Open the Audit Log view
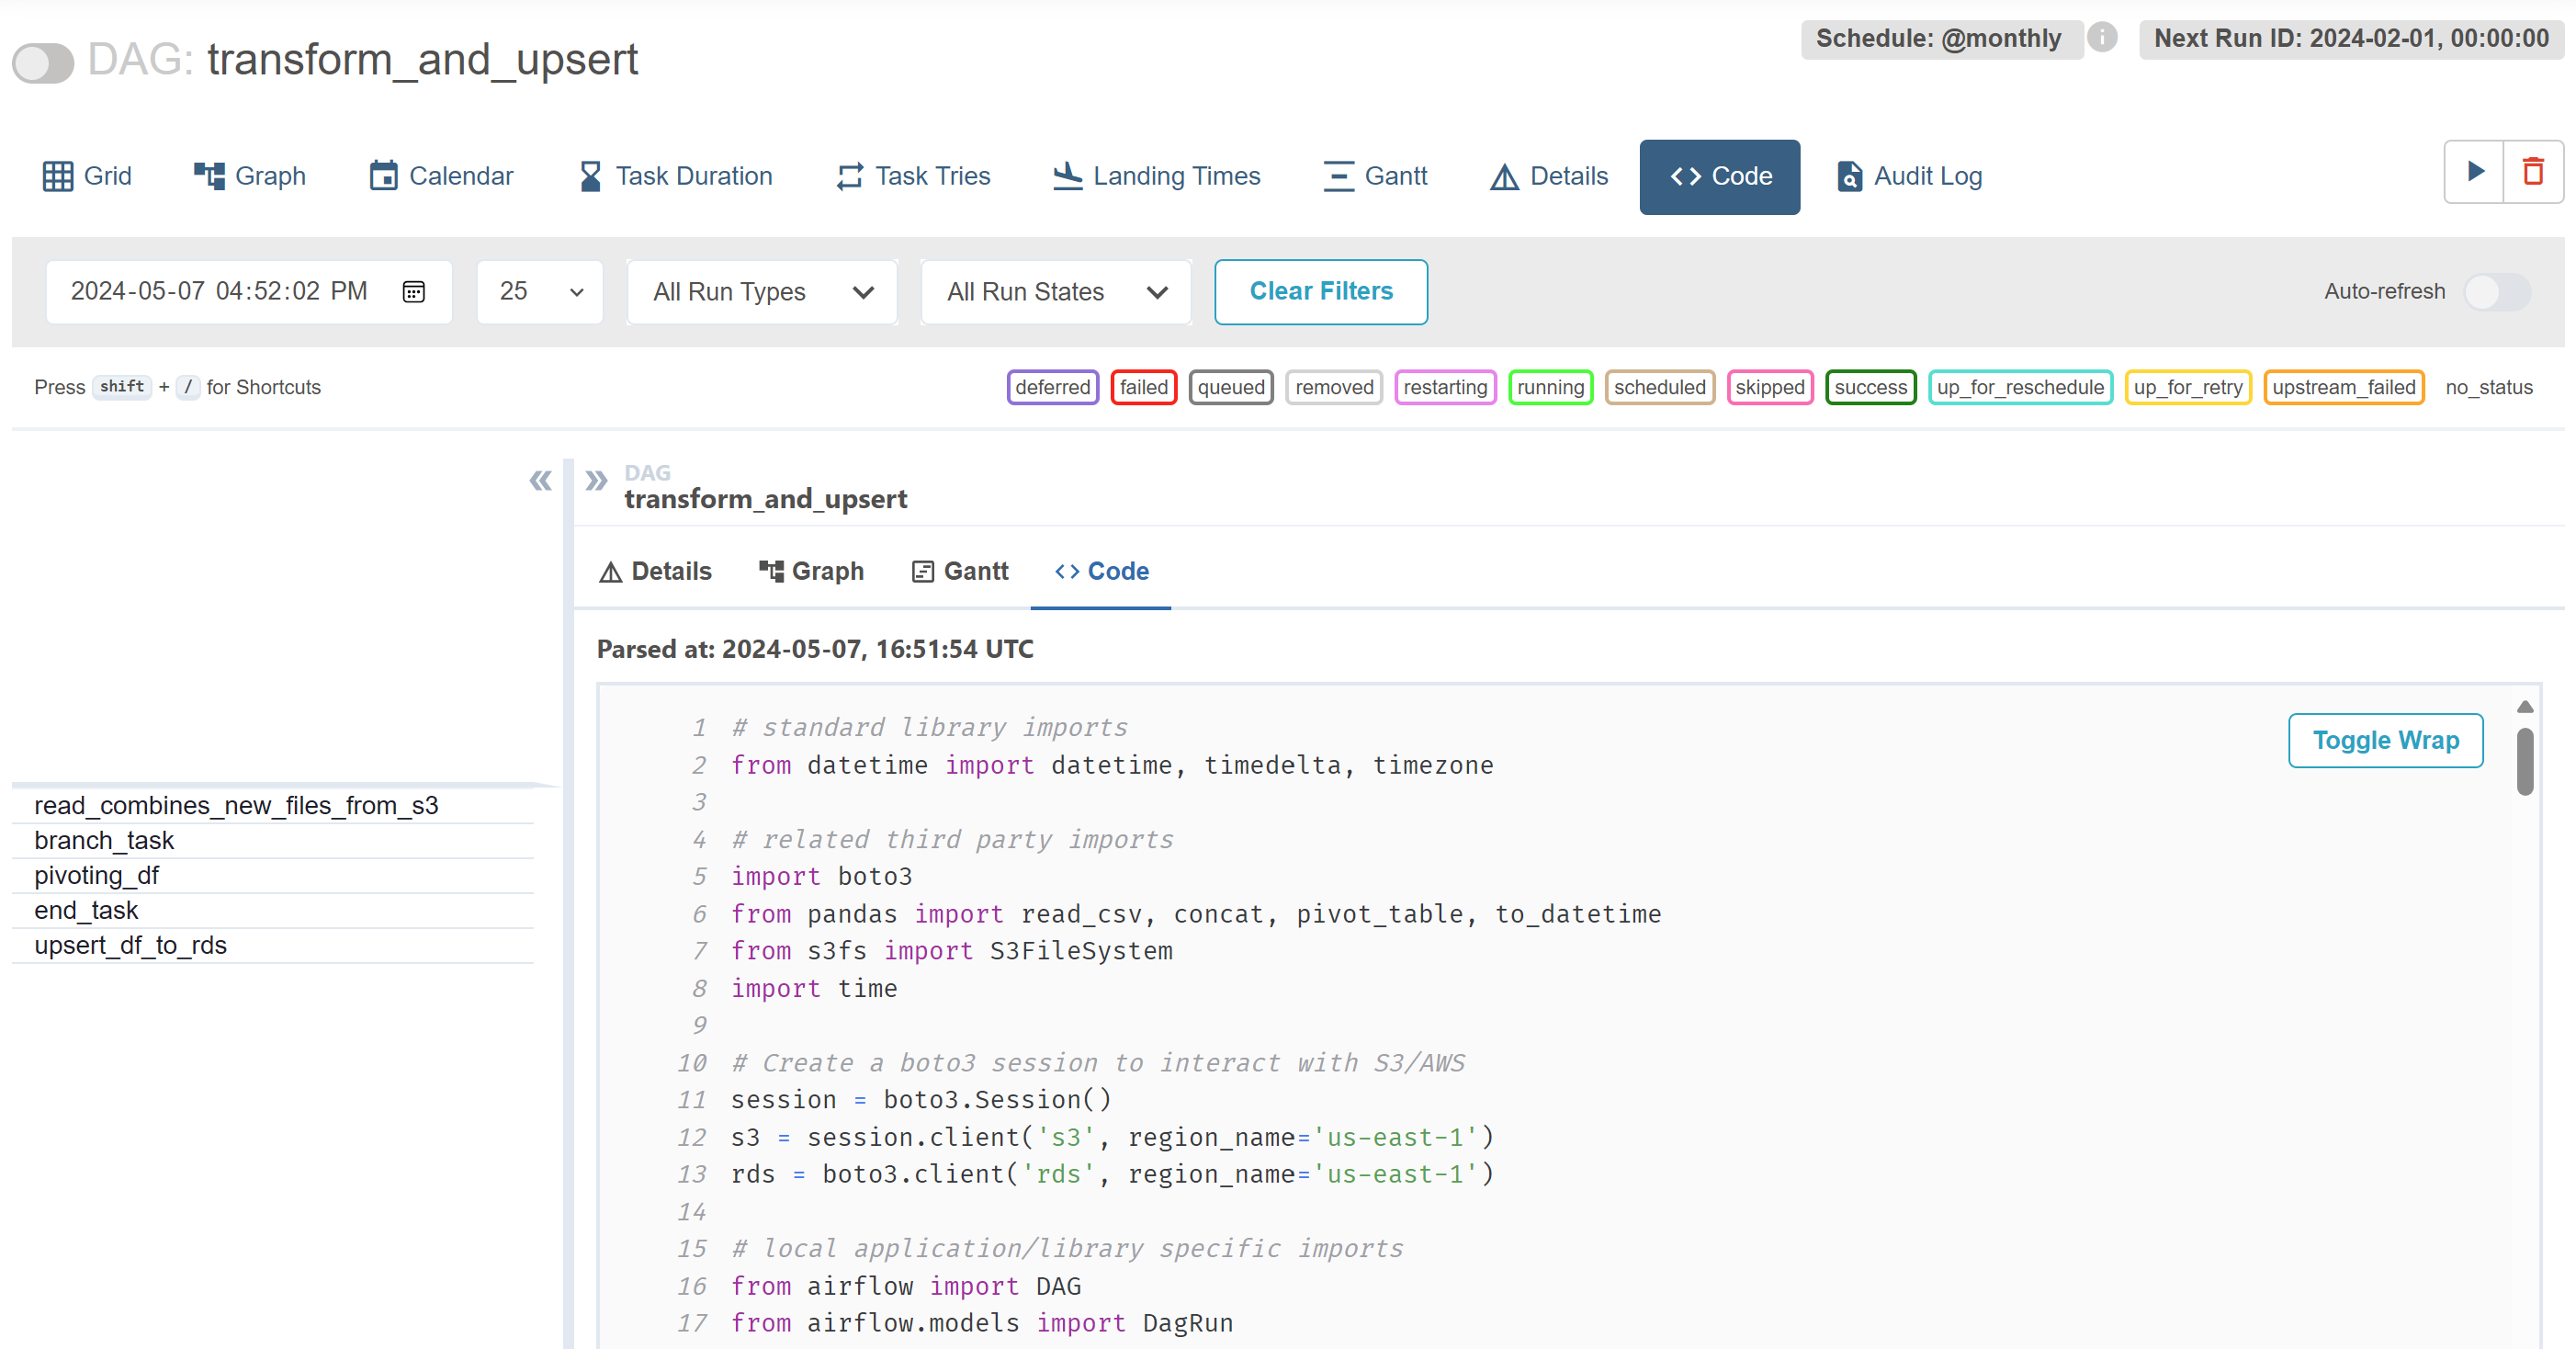2576x1349 pixels. 1908,176
